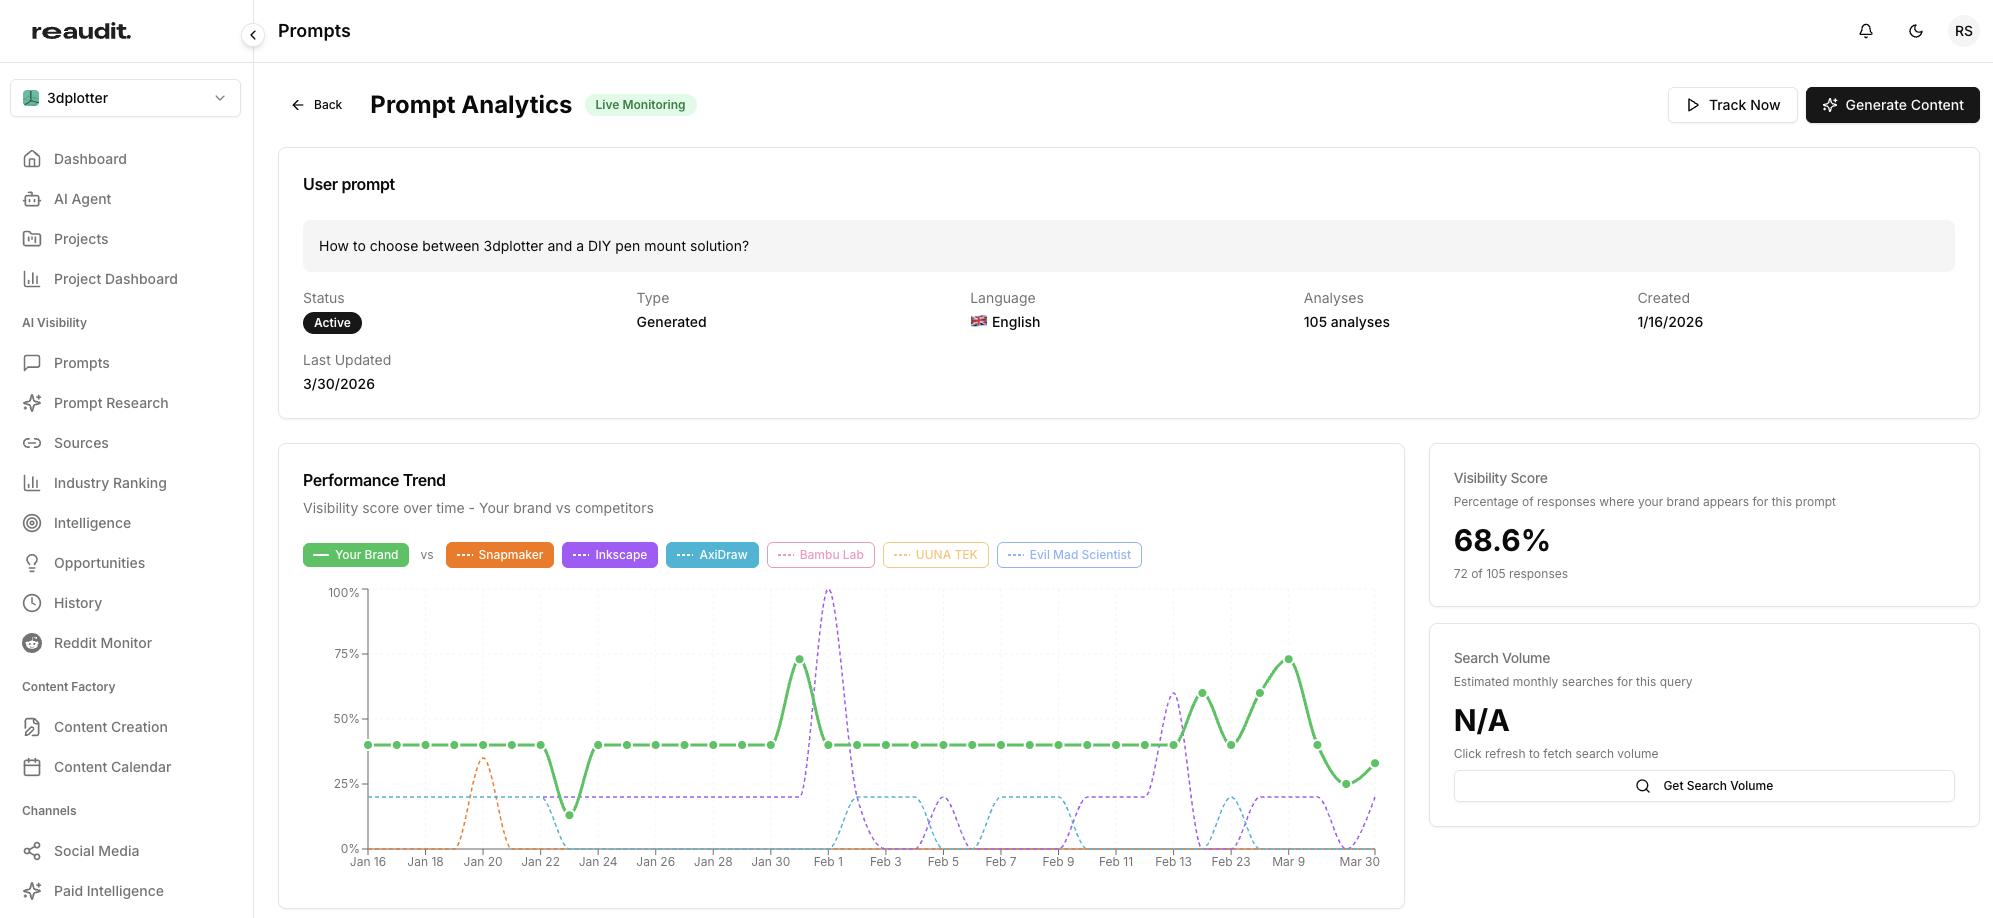1993x918 pixels.
Task: Click the Prompts page title in header
Action: click(314, 31)
